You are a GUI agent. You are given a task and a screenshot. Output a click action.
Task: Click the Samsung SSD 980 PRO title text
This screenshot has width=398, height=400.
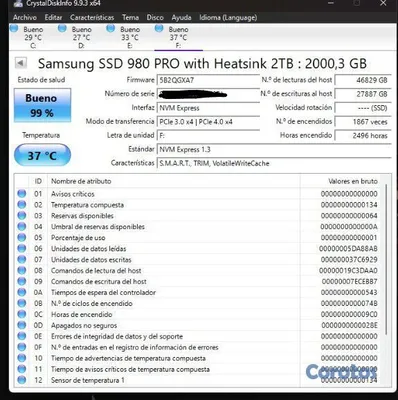[202, 63]
